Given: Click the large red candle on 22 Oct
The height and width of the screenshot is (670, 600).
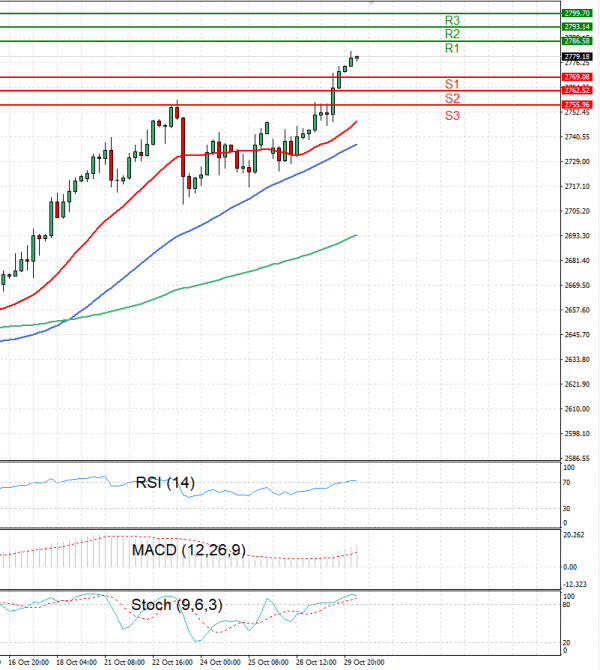Looking at the screenshot, I should coord(183,147).
